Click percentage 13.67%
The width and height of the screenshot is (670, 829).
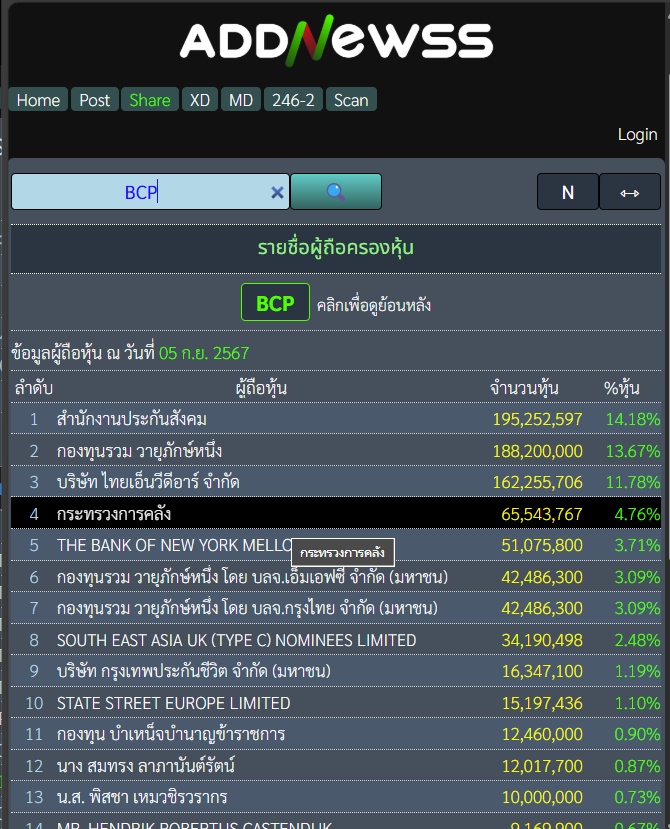click(633, 451)
